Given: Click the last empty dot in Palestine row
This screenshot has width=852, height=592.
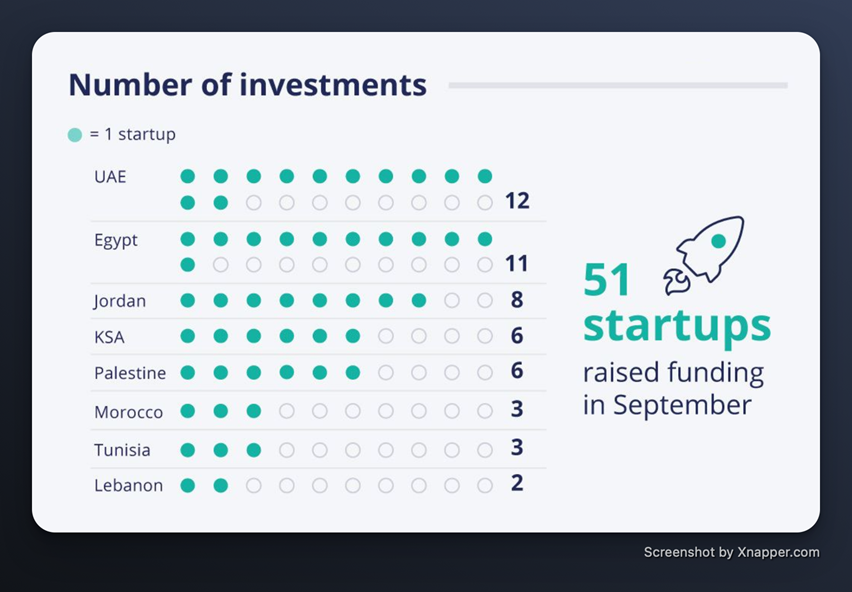Looking at the screenshot, I should 485,373.
